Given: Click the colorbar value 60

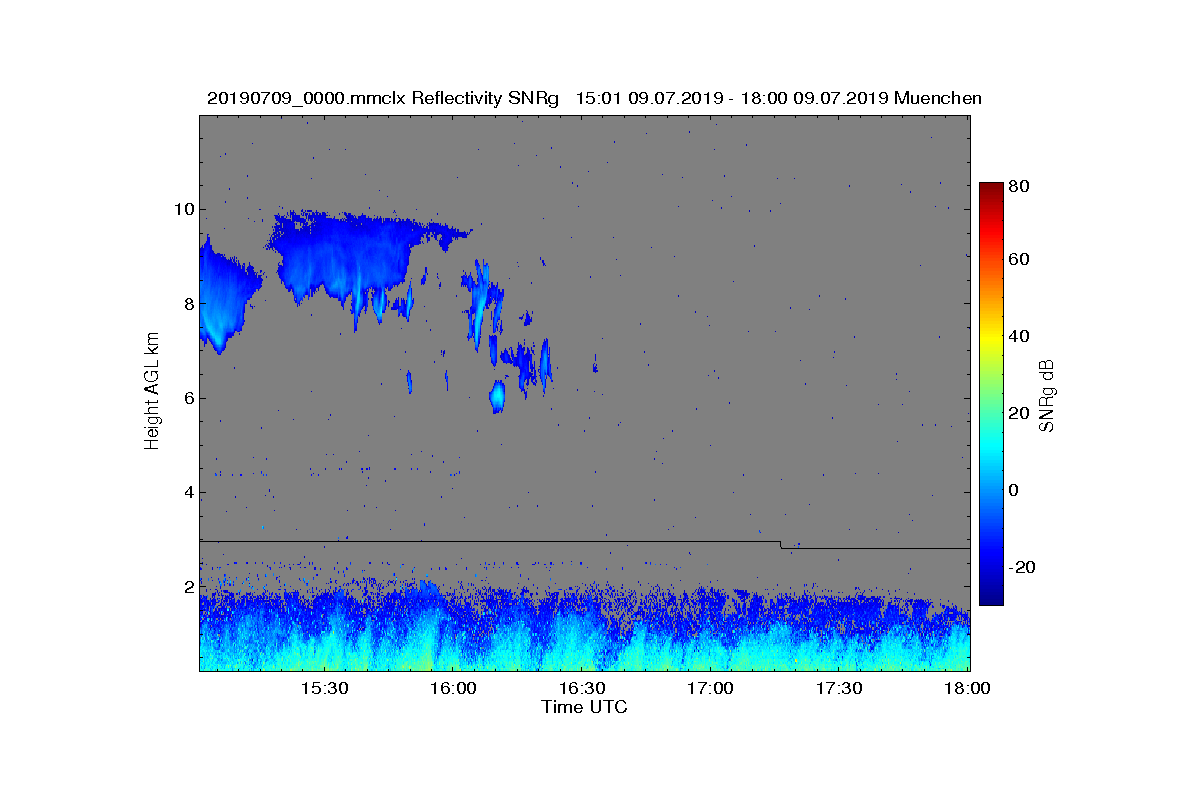Looking at the screenshot, I should [x=1020, y=260].
